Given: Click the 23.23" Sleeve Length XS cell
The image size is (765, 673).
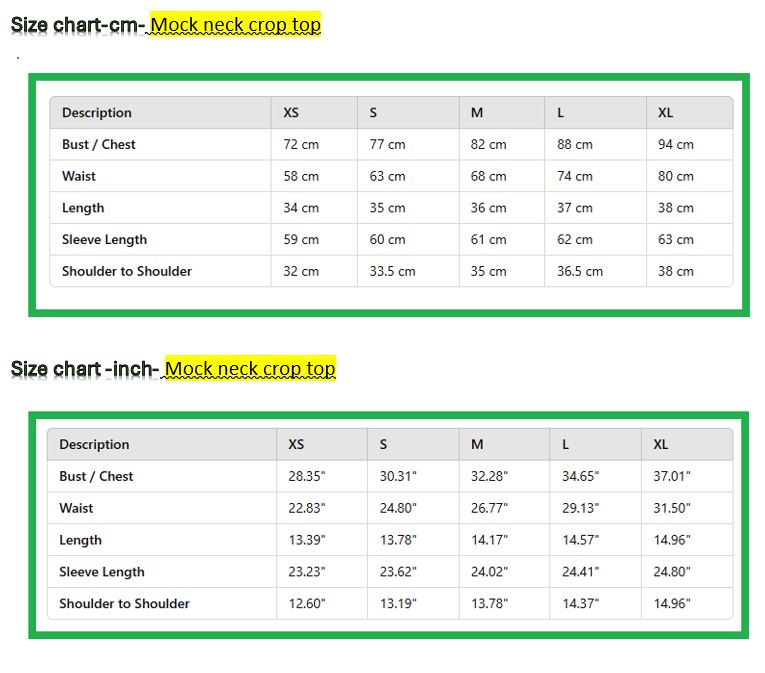Looking at the screenshot, I should [306, 572].
